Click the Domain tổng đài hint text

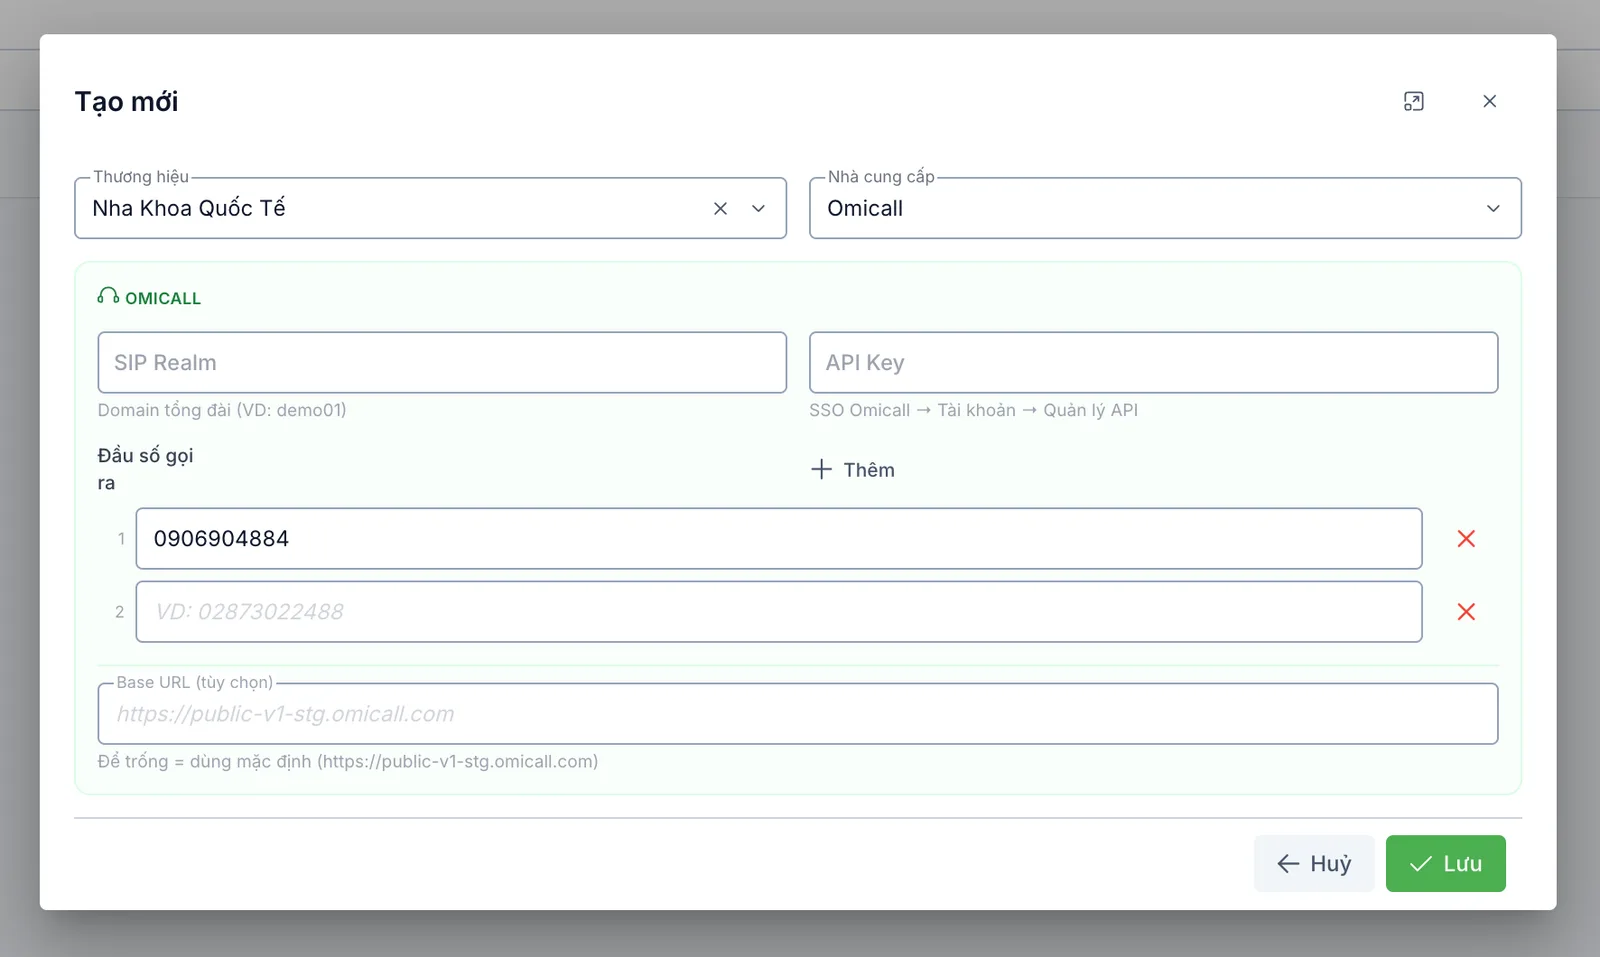222,410
